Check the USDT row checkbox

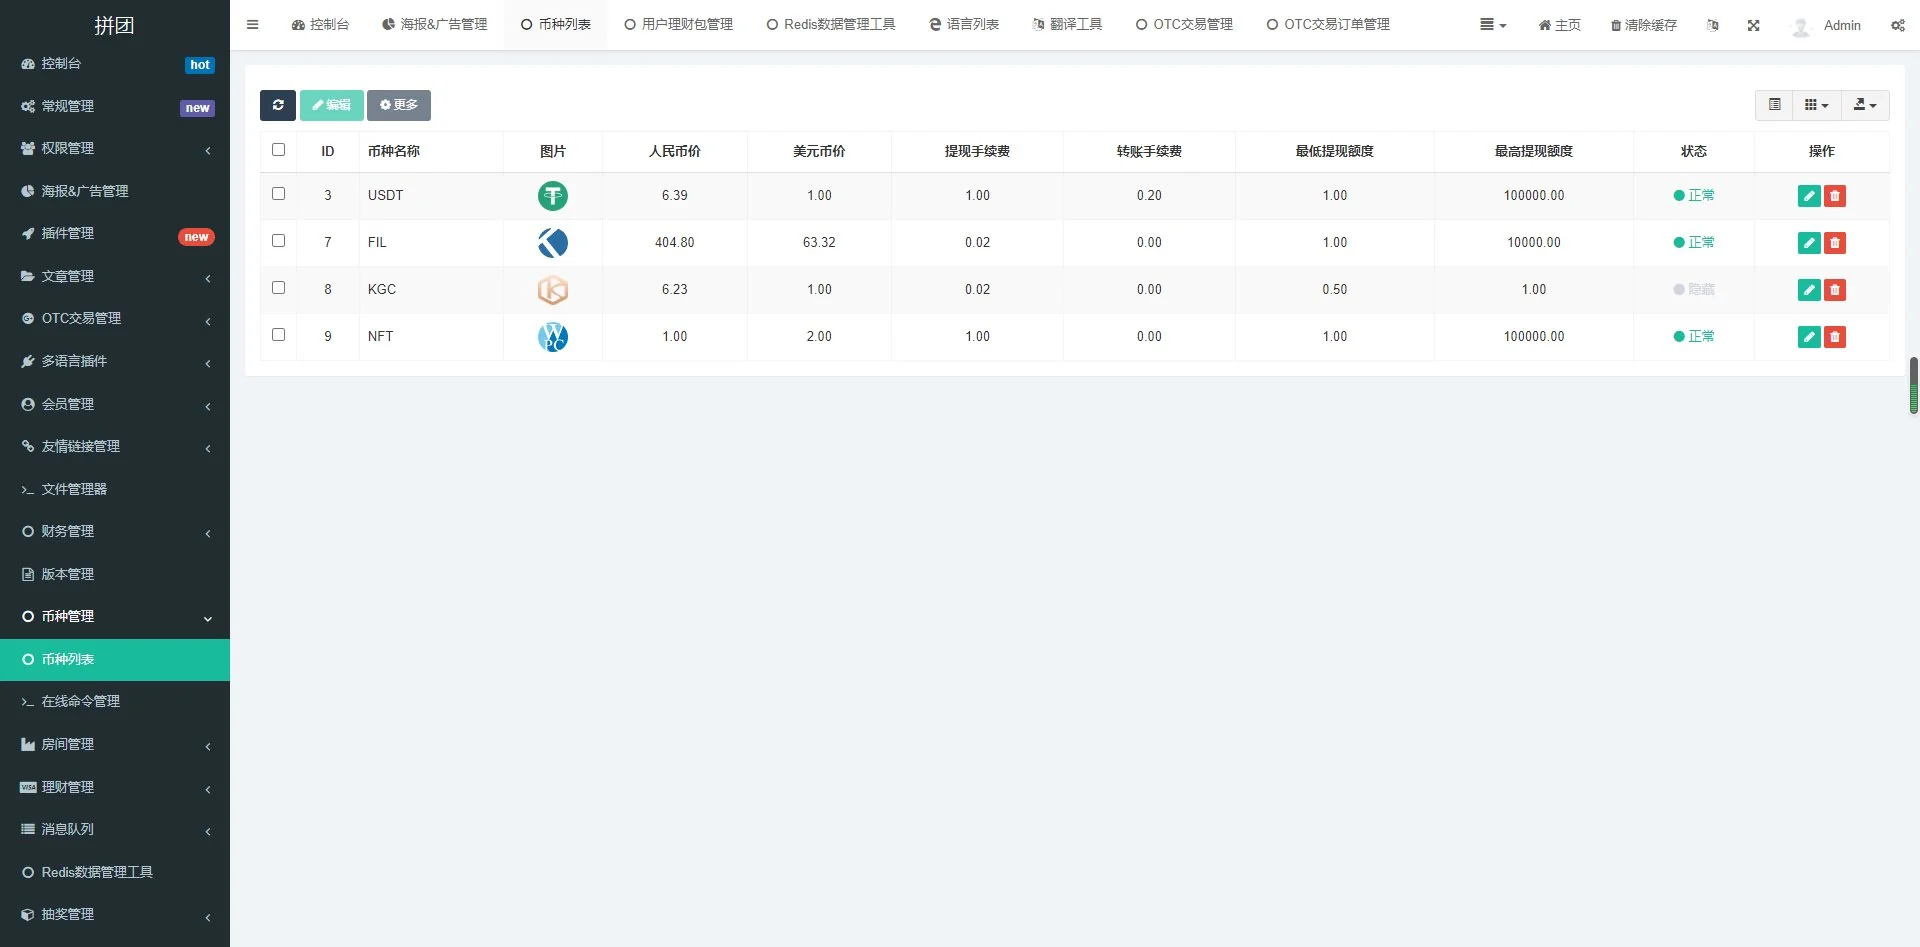278,194
